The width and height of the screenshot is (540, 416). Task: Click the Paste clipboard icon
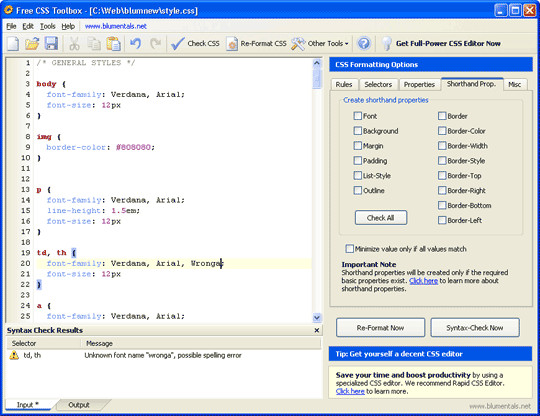coord(114,44)
